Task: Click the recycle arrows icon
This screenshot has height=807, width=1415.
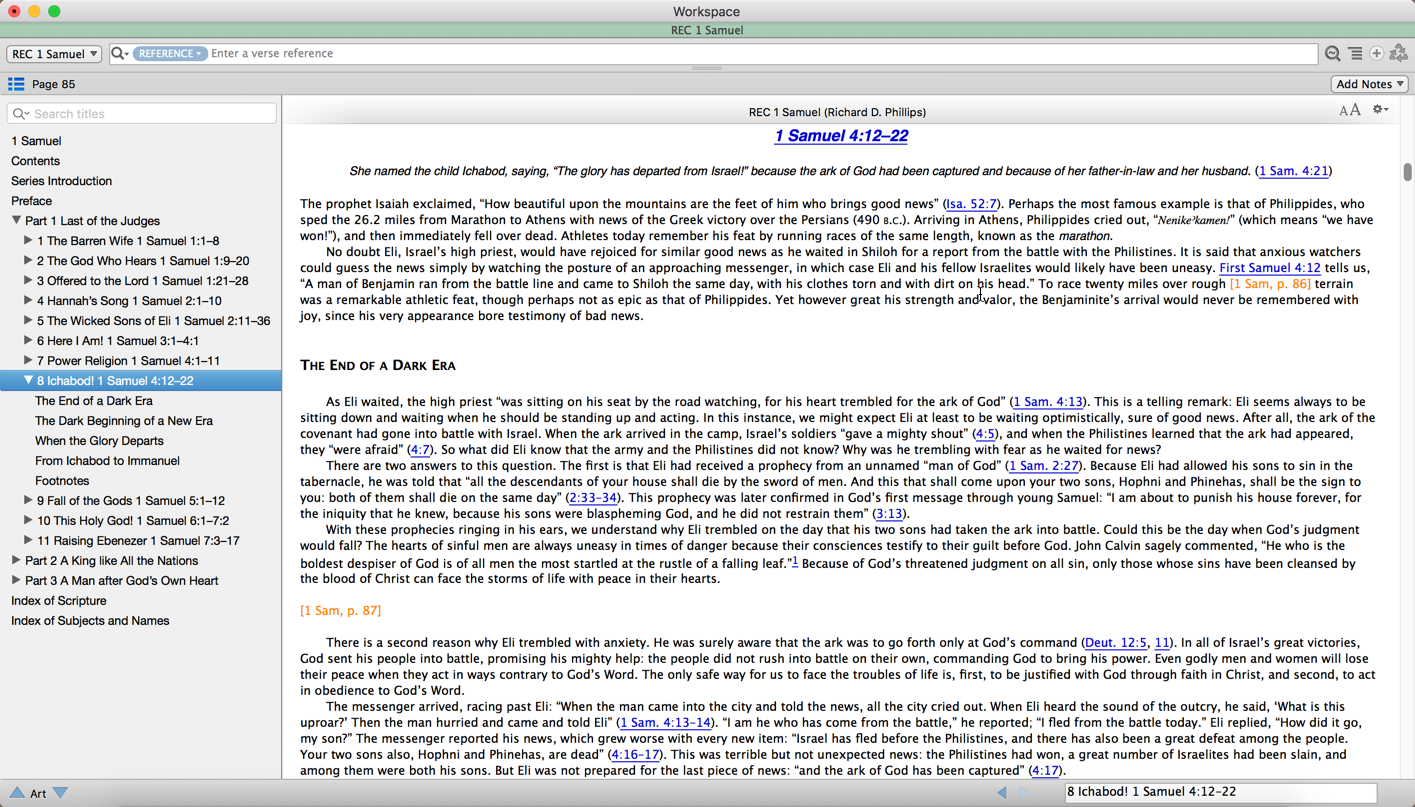Action: tap(1399, 53)
